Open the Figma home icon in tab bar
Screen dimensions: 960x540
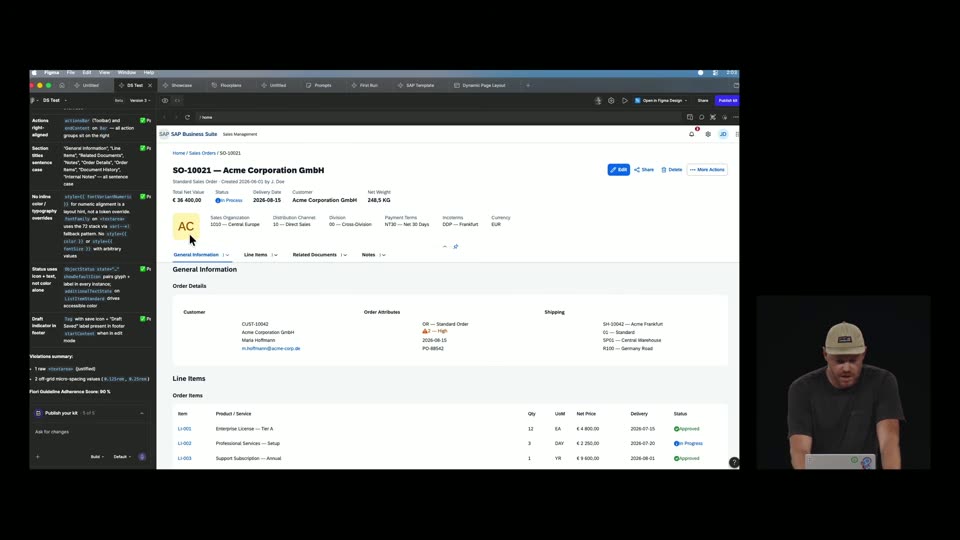[62, 85]
